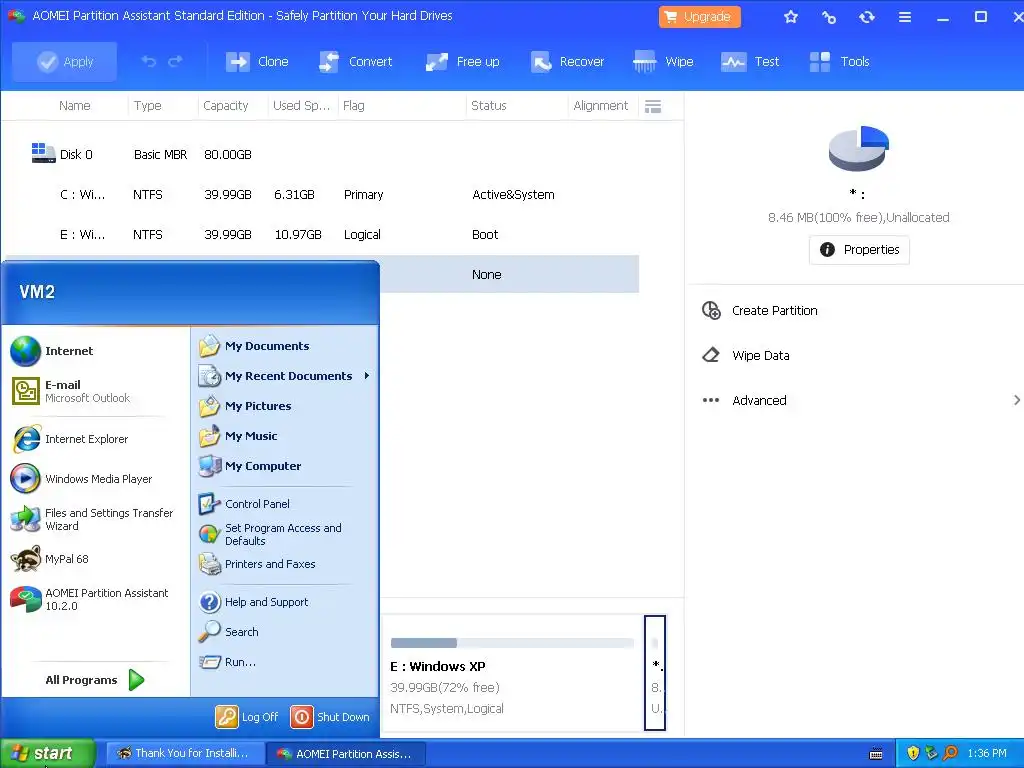
Task: Open Set Program Access and Defaults
Action: [270, 534]
